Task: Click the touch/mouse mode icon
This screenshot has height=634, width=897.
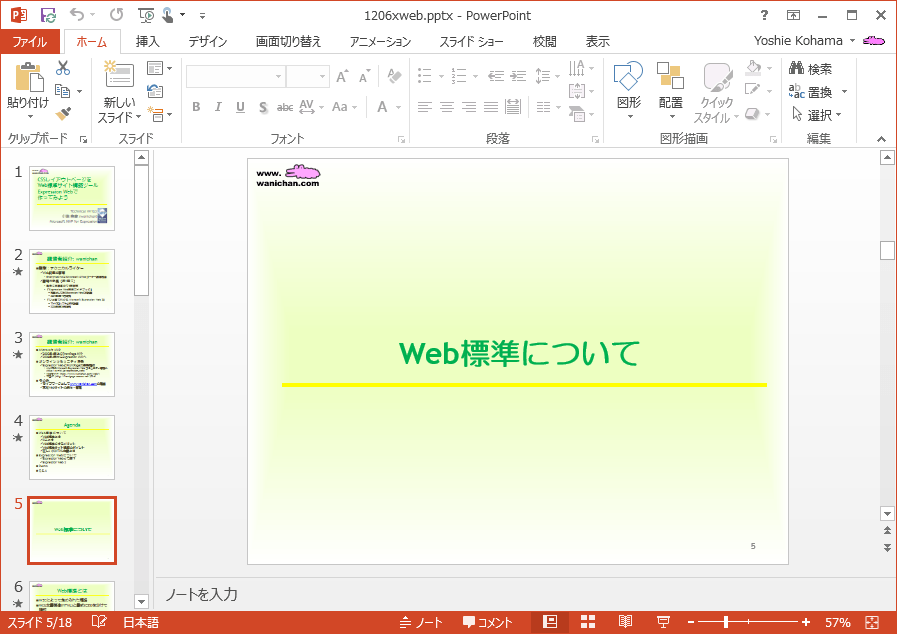Action: point(168,15)
